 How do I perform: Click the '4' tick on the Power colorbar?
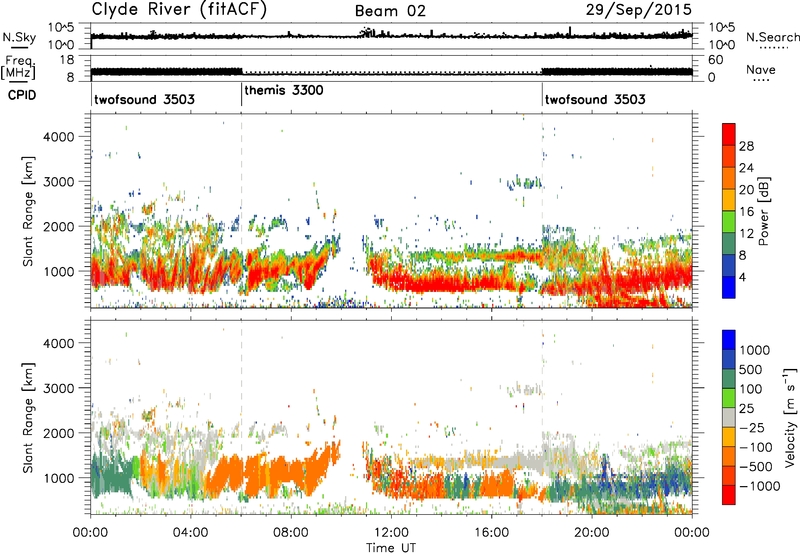click(743, 277)
